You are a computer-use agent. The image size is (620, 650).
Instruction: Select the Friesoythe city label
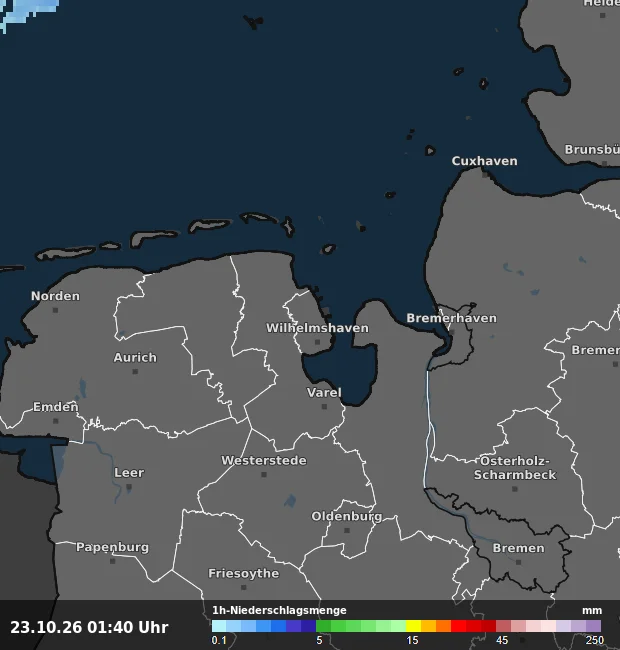[x=244, y=573]
